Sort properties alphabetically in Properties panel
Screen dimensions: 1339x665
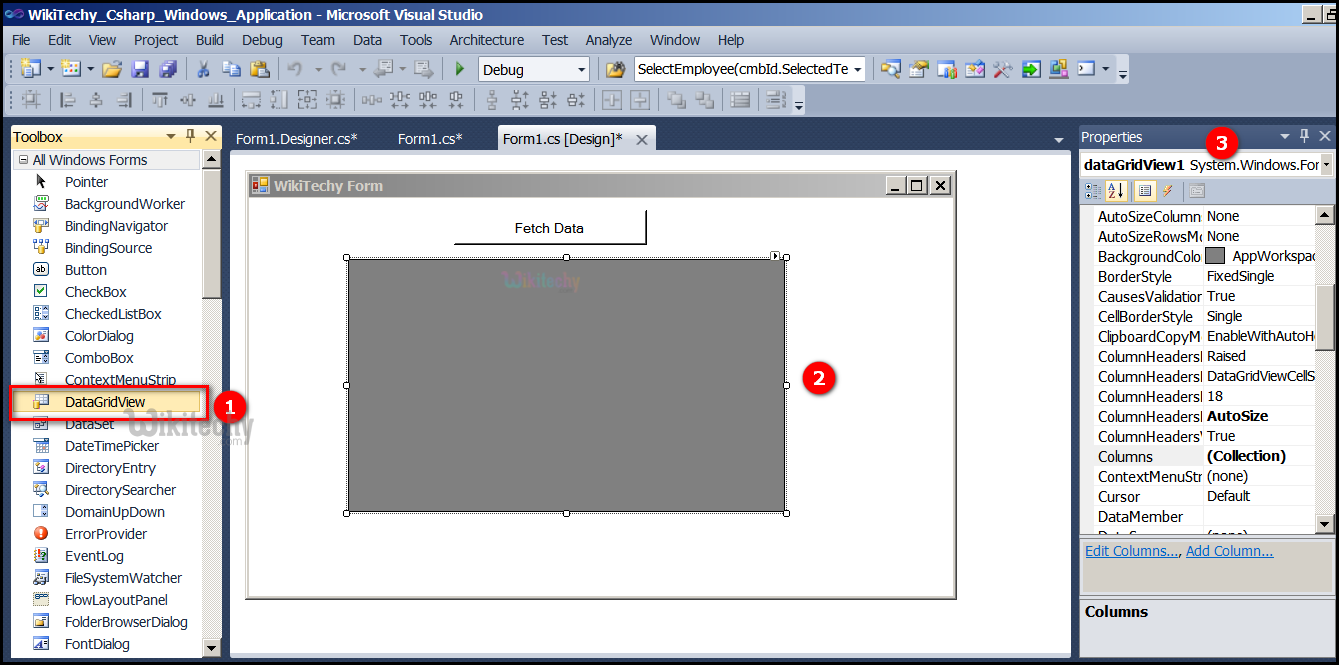point(1113,190)
